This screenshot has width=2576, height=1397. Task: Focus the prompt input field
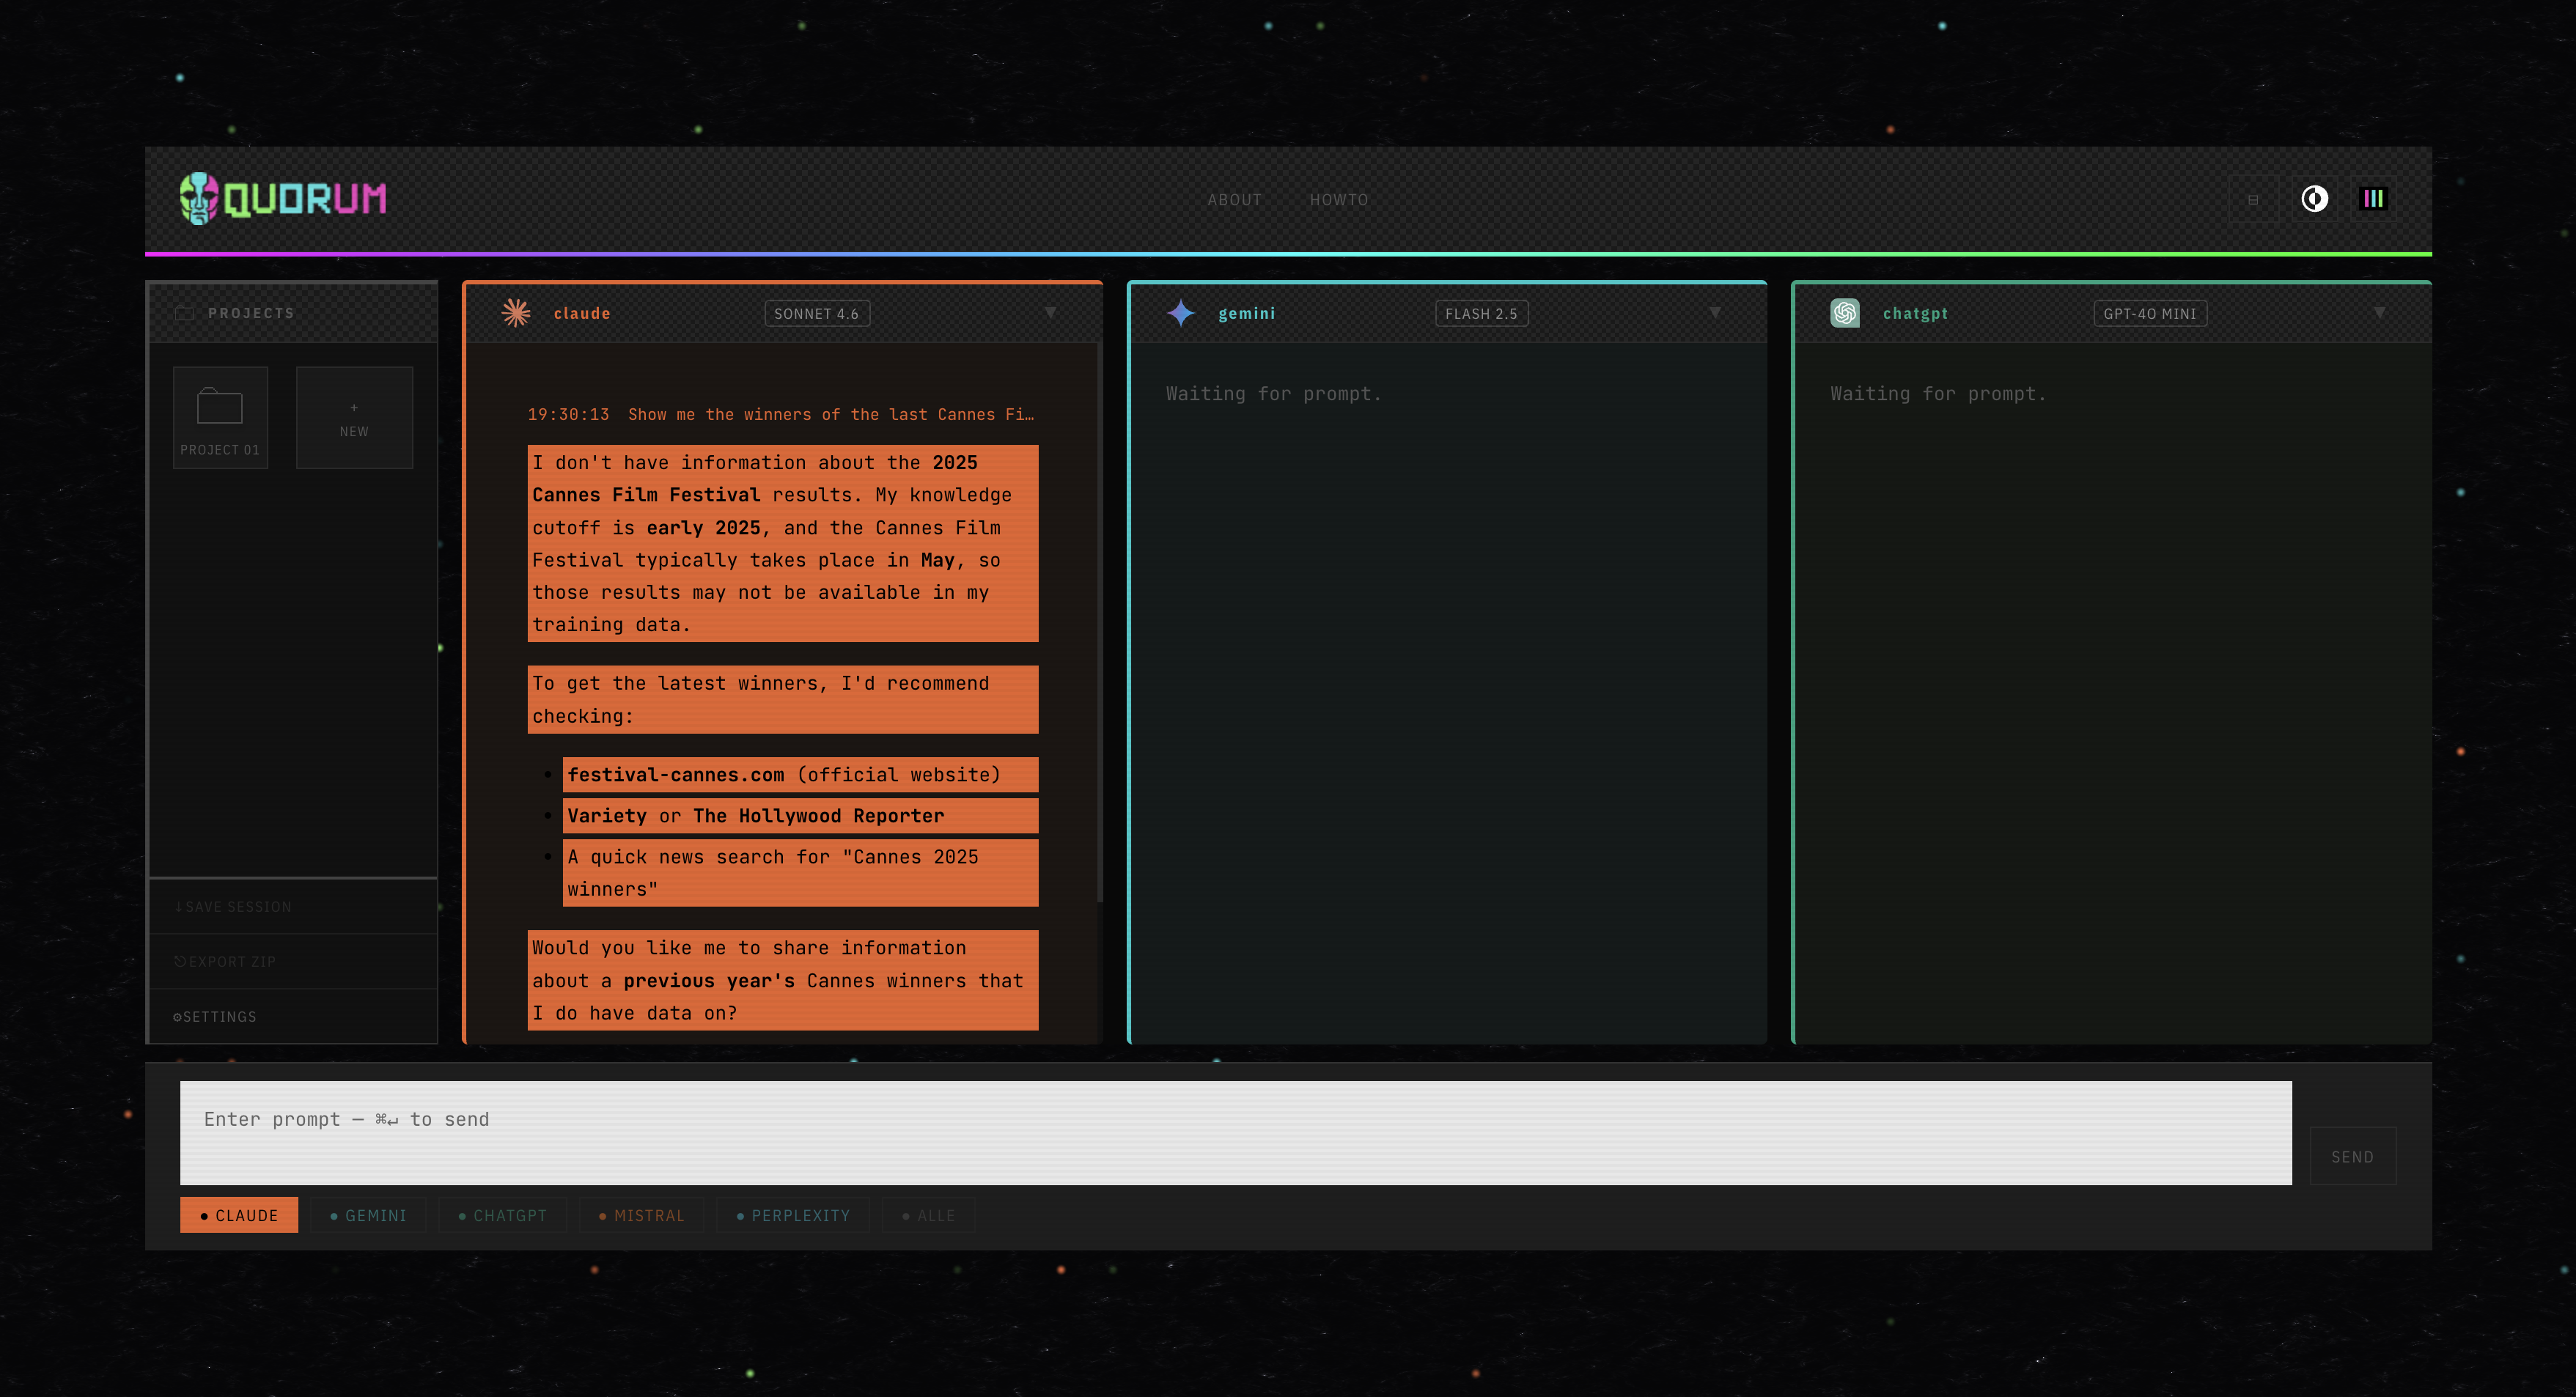[1235, 1133]
